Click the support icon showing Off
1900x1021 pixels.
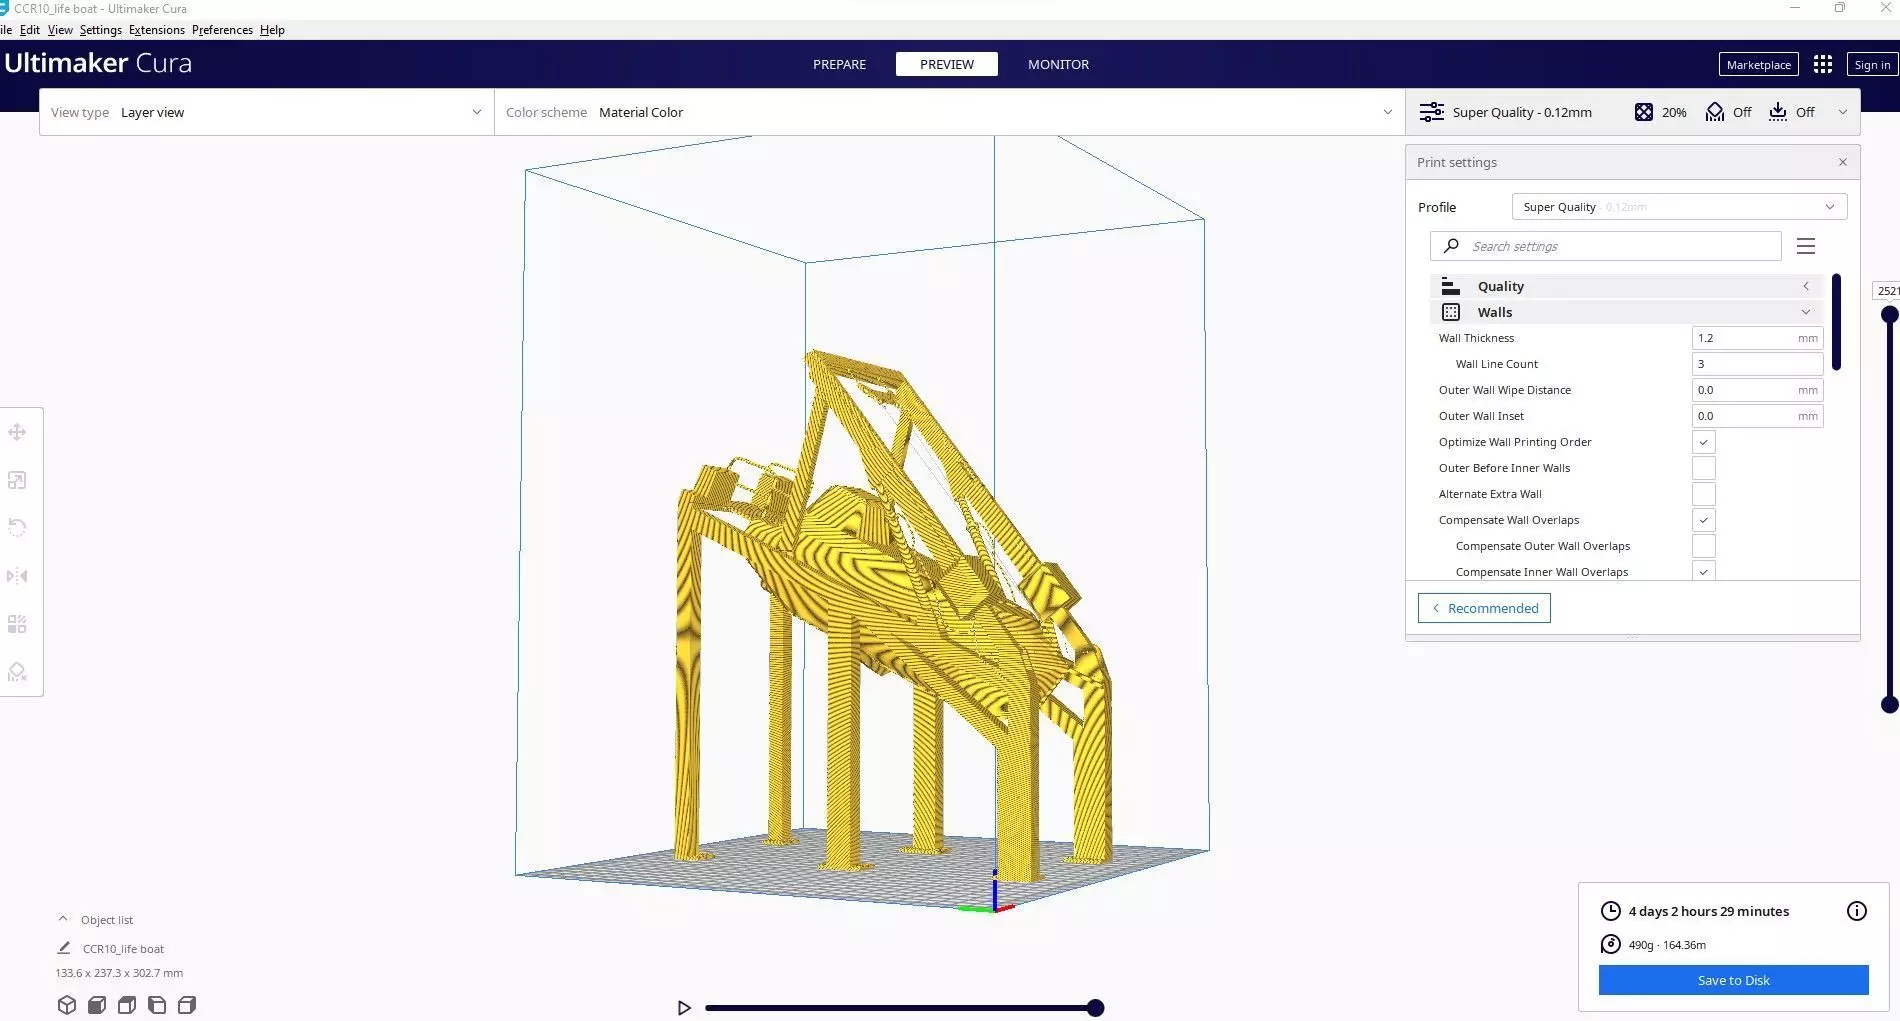point(1715,112)
